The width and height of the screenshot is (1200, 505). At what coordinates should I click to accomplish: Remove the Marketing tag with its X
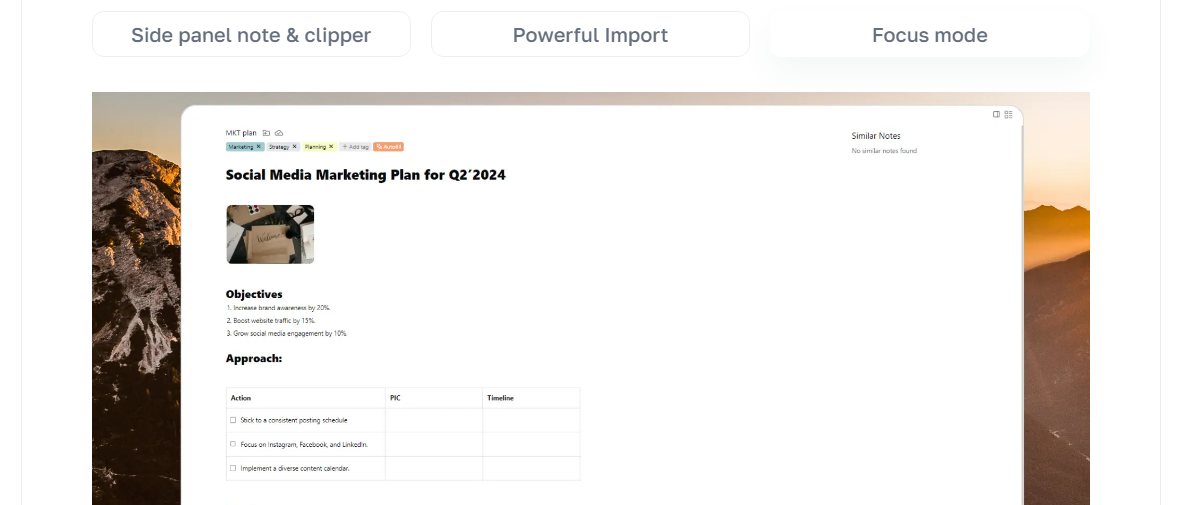[x=259, y=146]
